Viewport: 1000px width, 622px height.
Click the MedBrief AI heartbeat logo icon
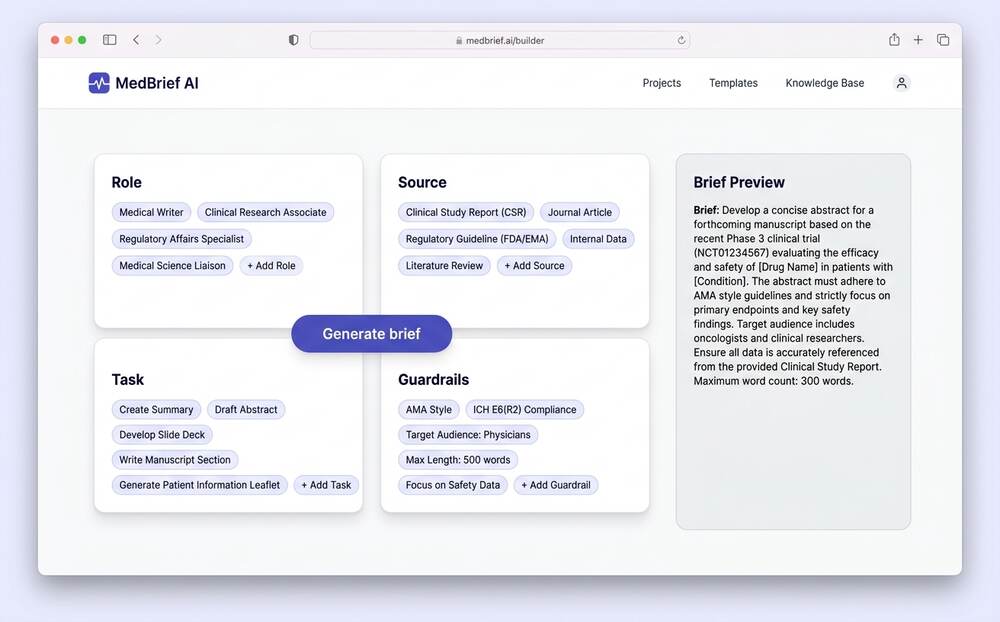(x=99, y=83)
